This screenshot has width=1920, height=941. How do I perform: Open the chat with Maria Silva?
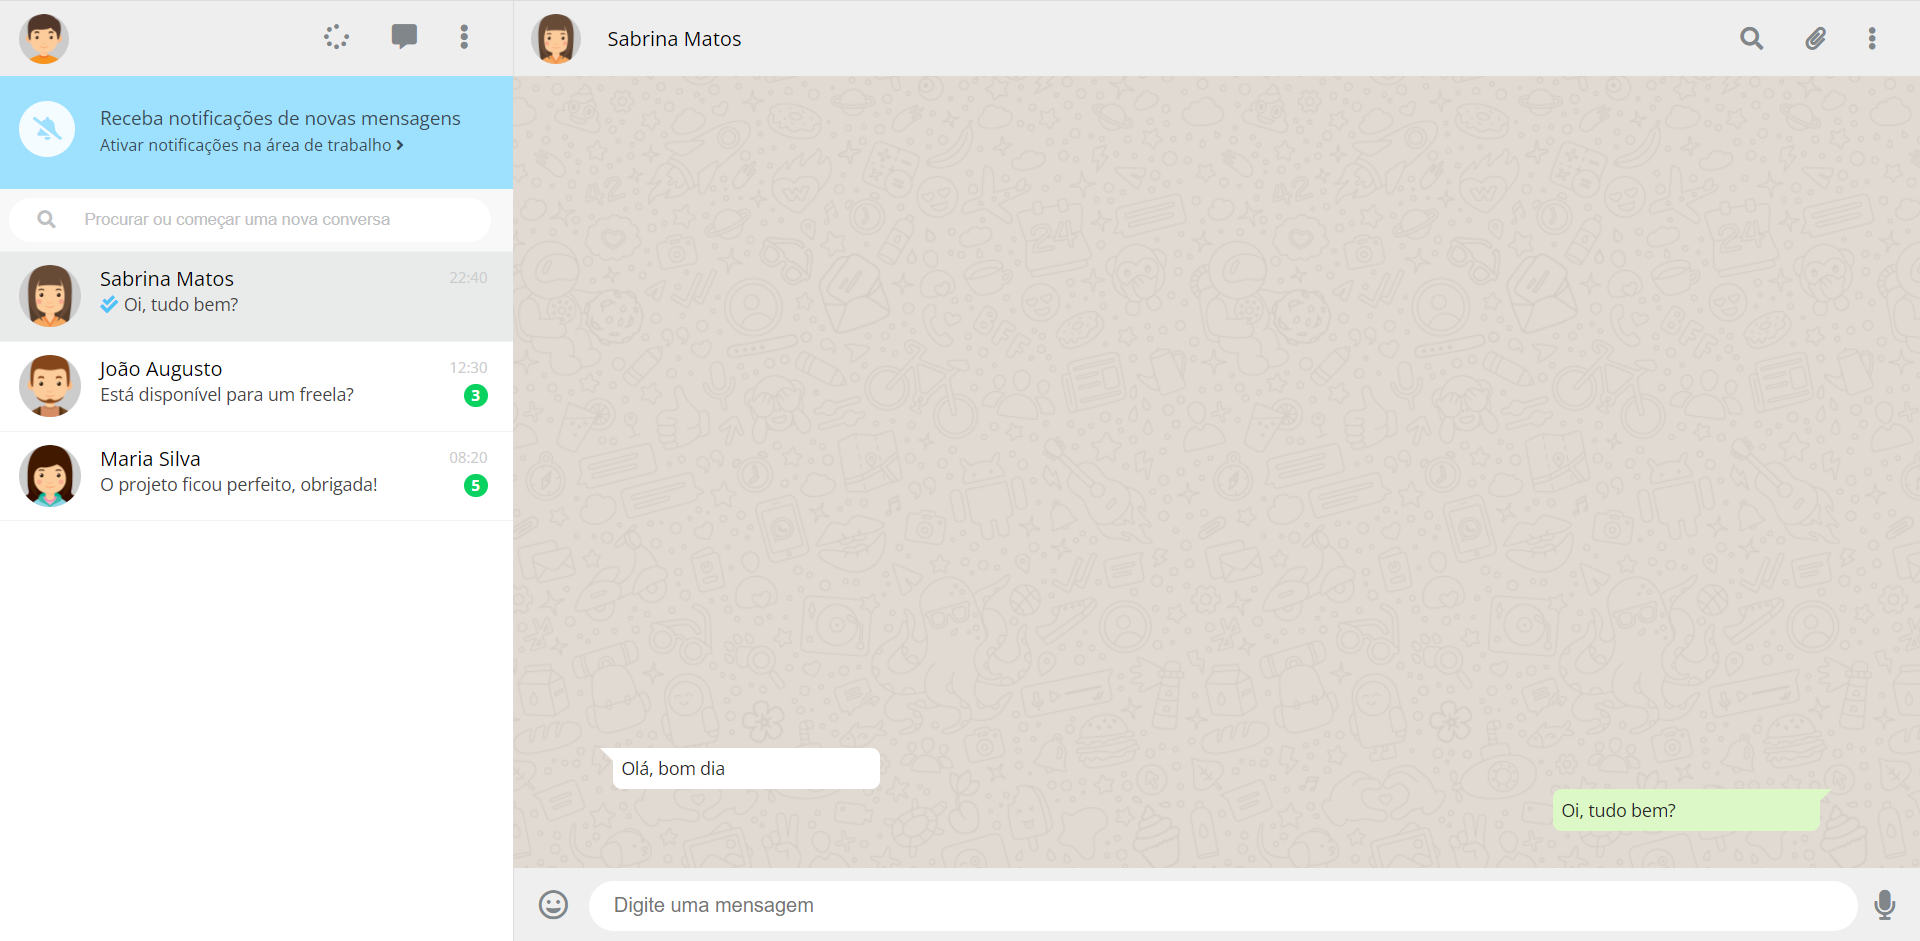(x=256, y=475)
